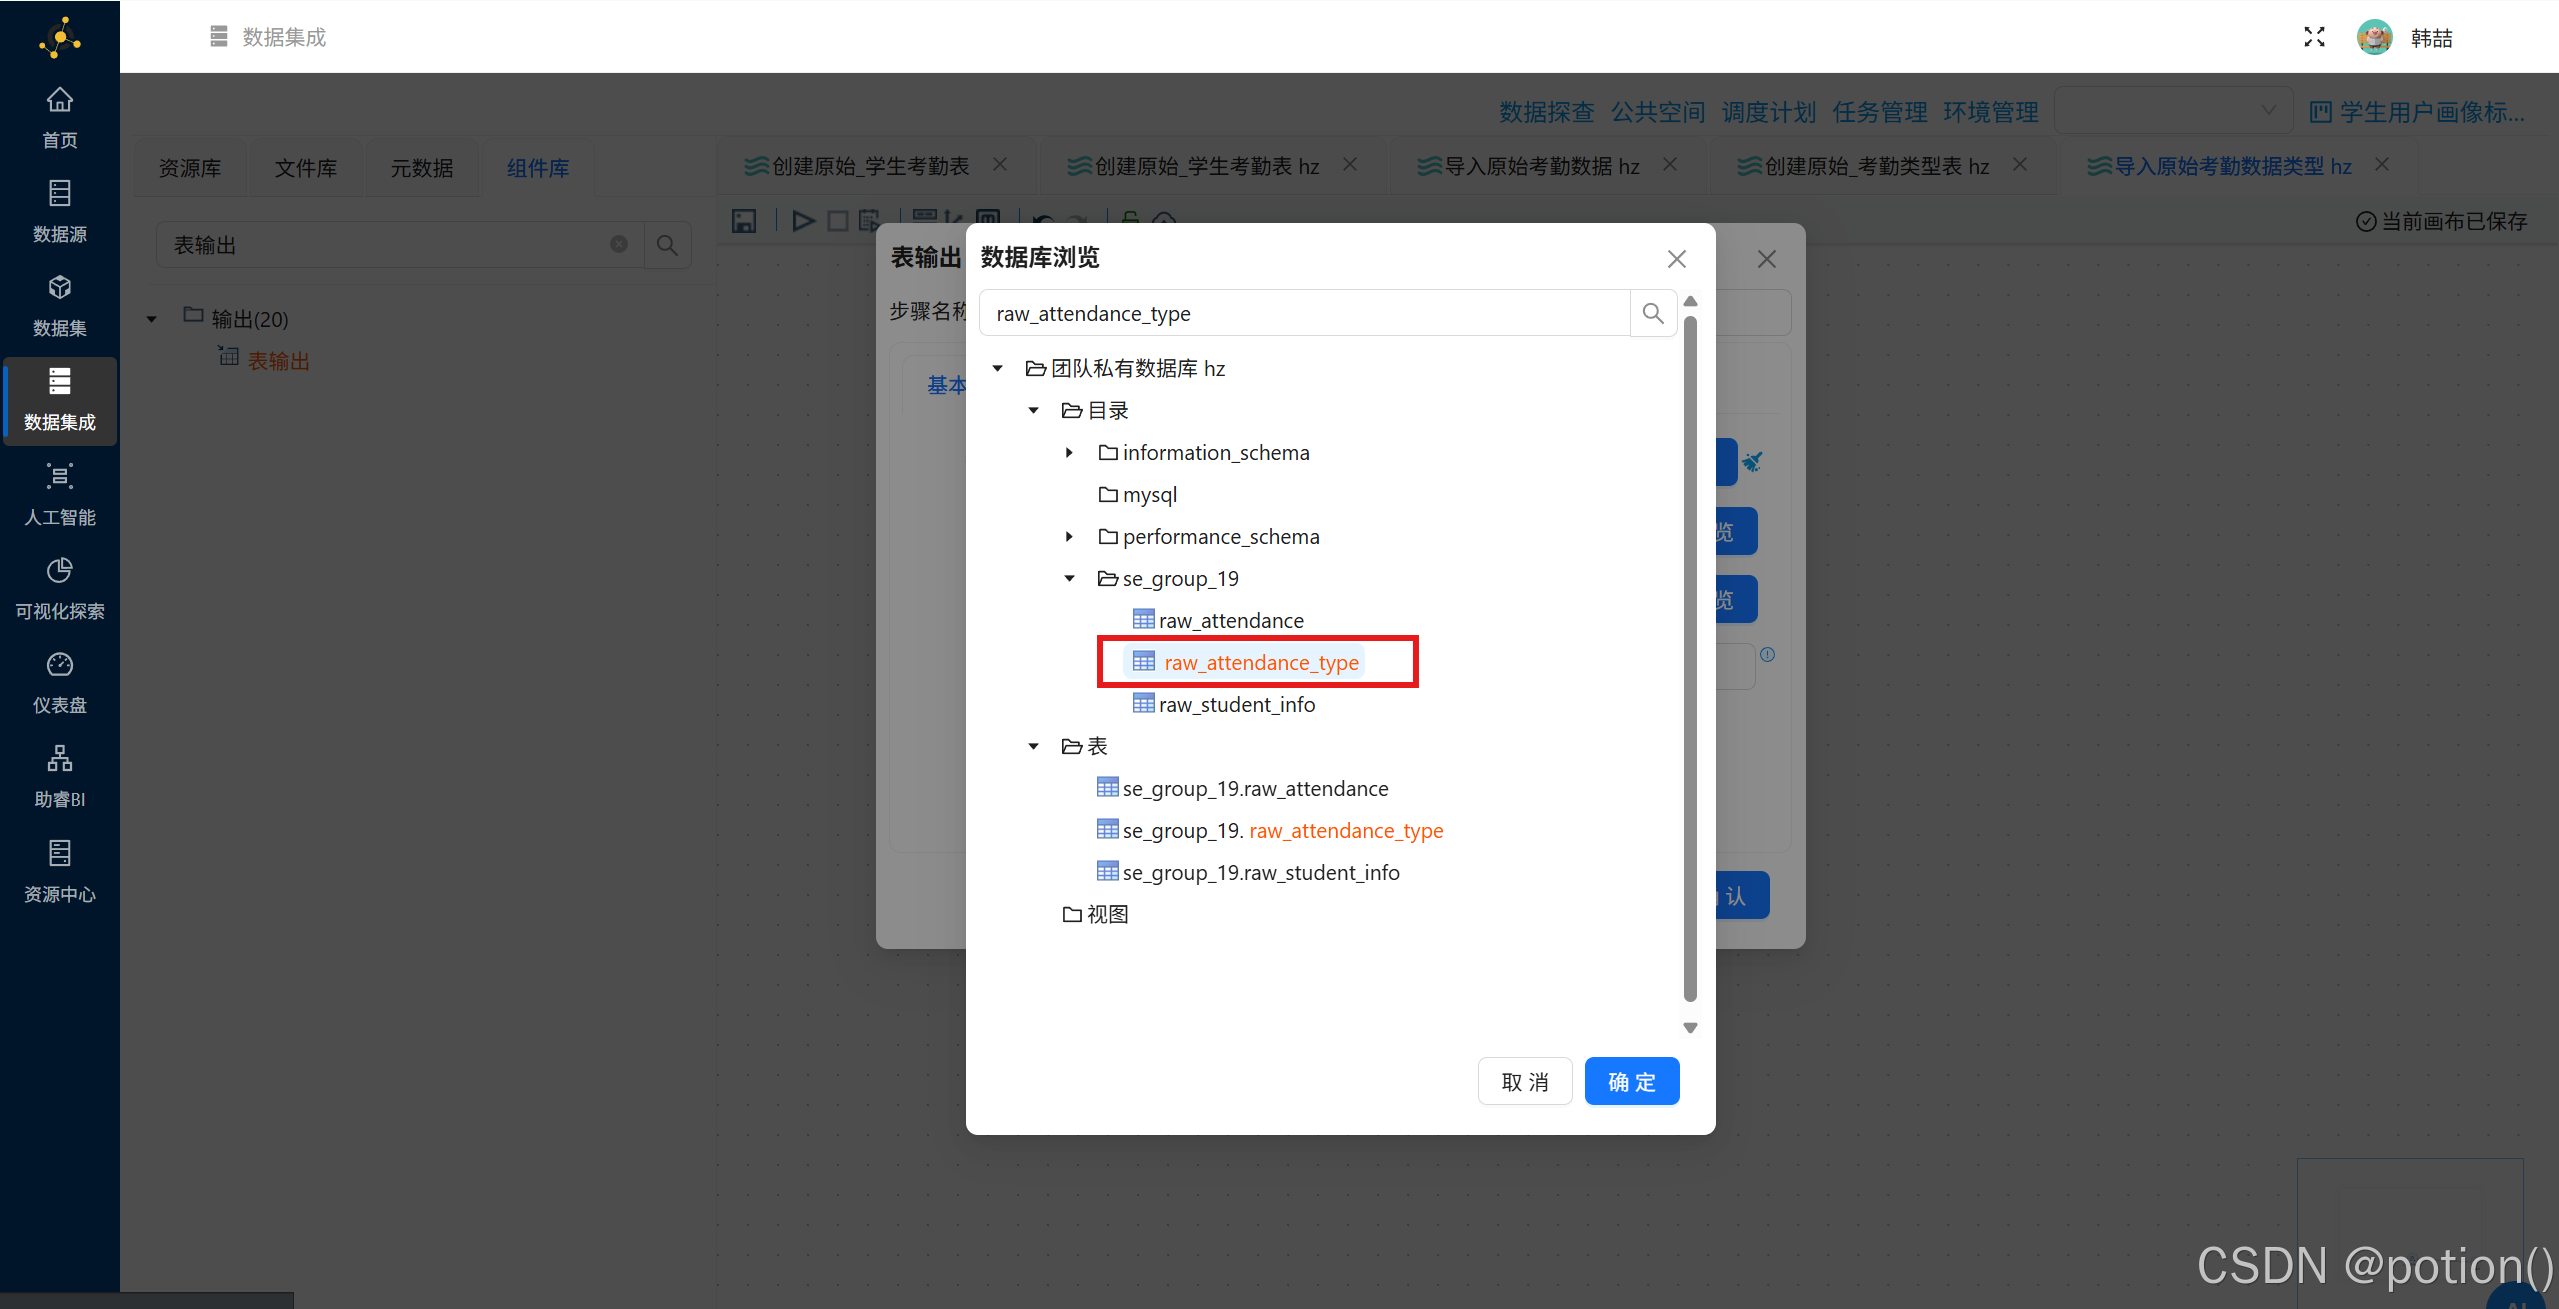
Task: Click the 确定 confirm button
Action: 1632,1082
